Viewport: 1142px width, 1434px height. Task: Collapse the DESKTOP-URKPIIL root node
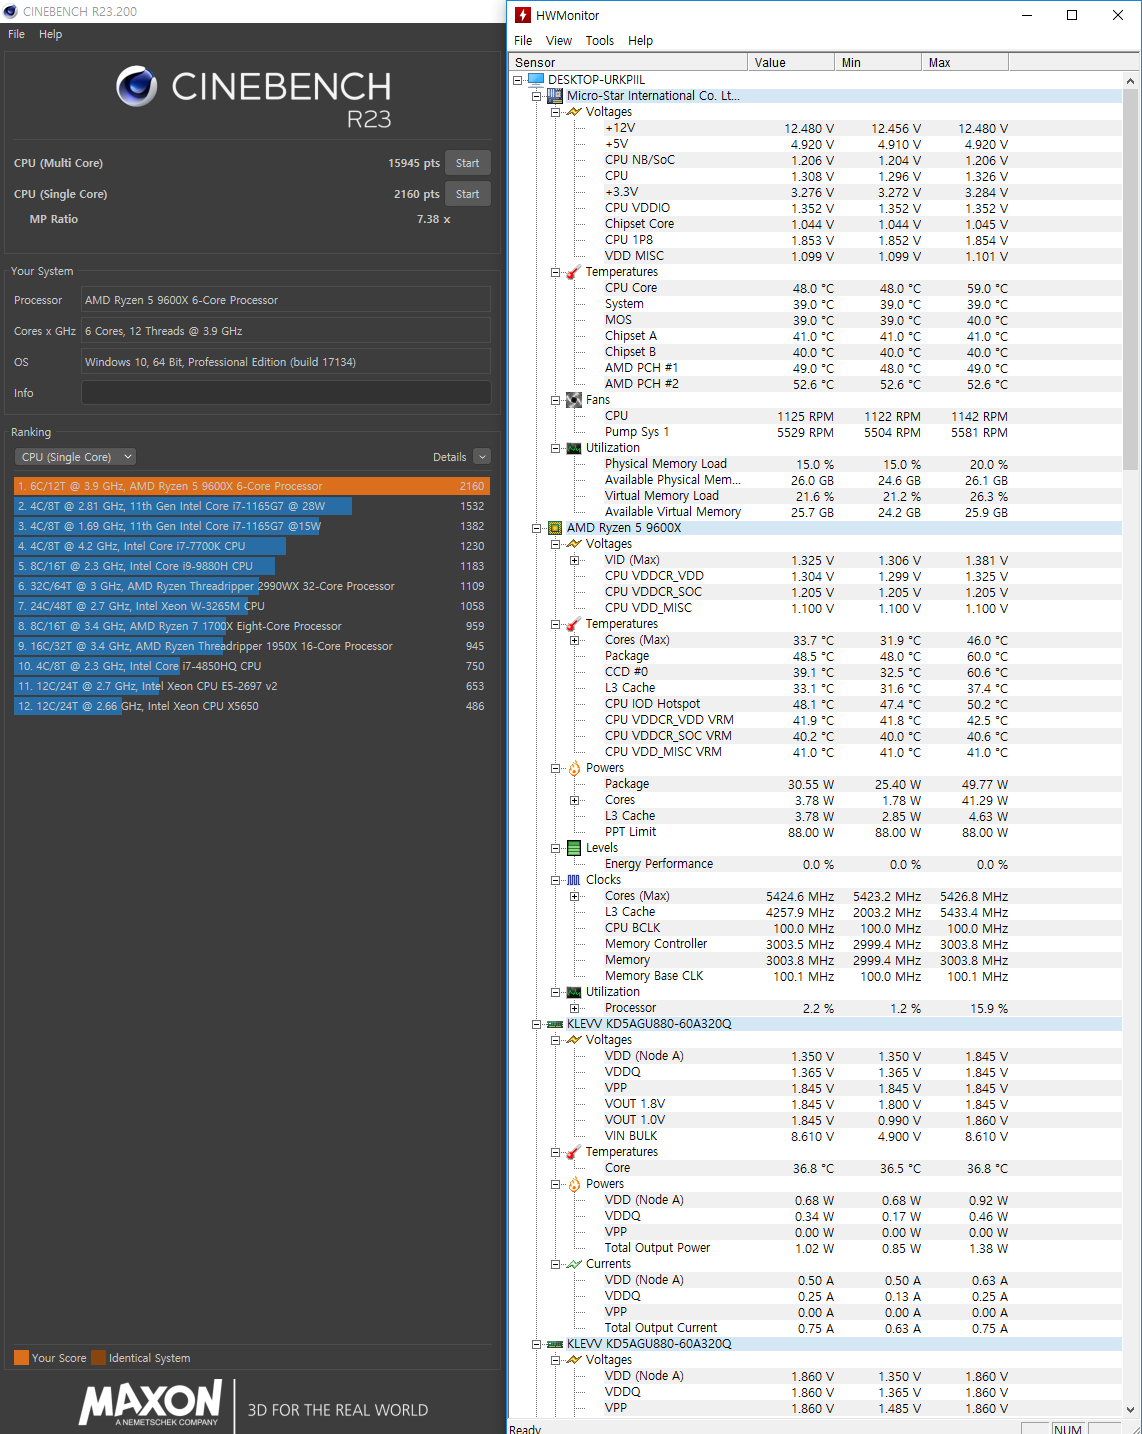point(518,80)
